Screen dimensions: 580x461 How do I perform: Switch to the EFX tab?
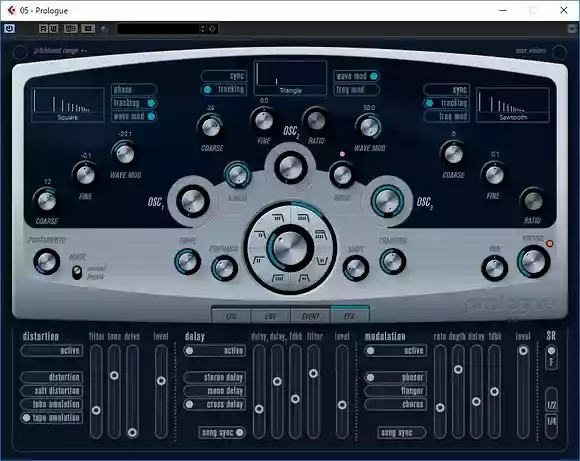(349, 316)
